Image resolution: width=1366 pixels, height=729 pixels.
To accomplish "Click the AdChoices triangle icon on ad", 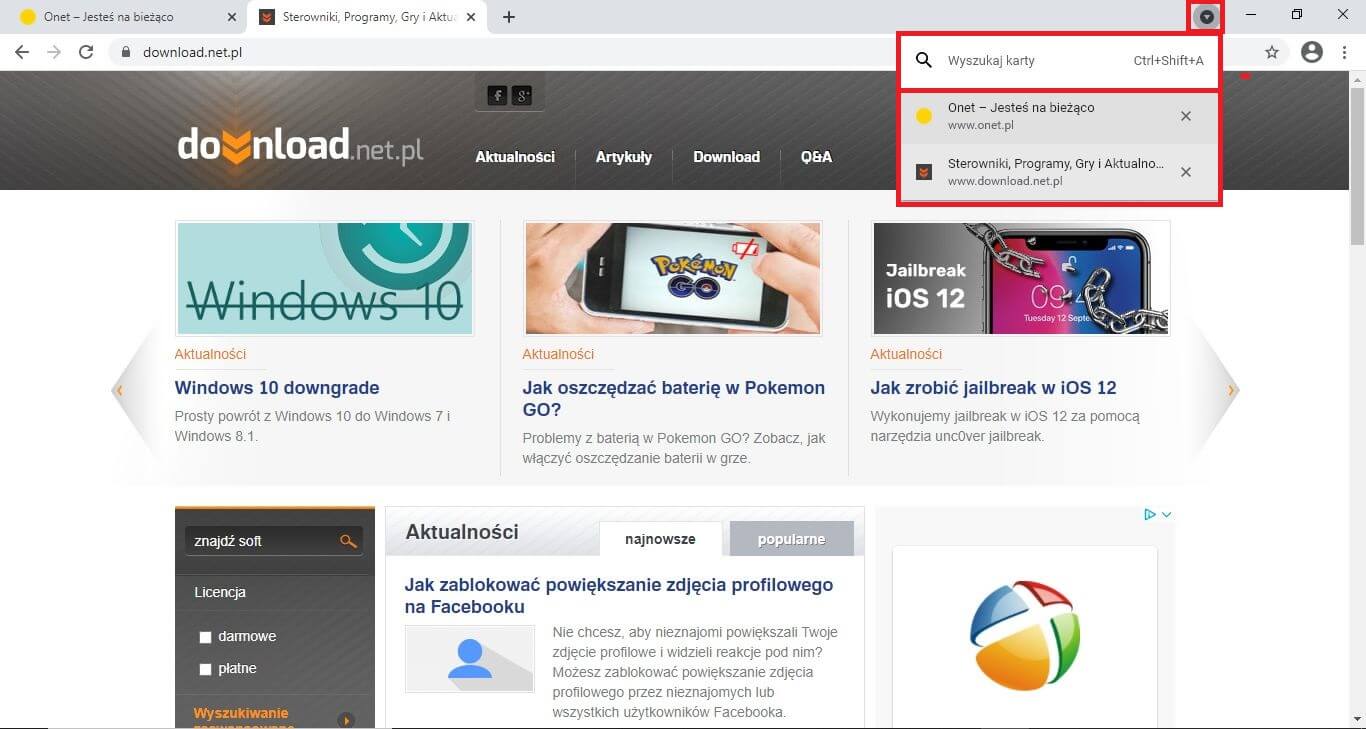I will (x=1150, y=514).
